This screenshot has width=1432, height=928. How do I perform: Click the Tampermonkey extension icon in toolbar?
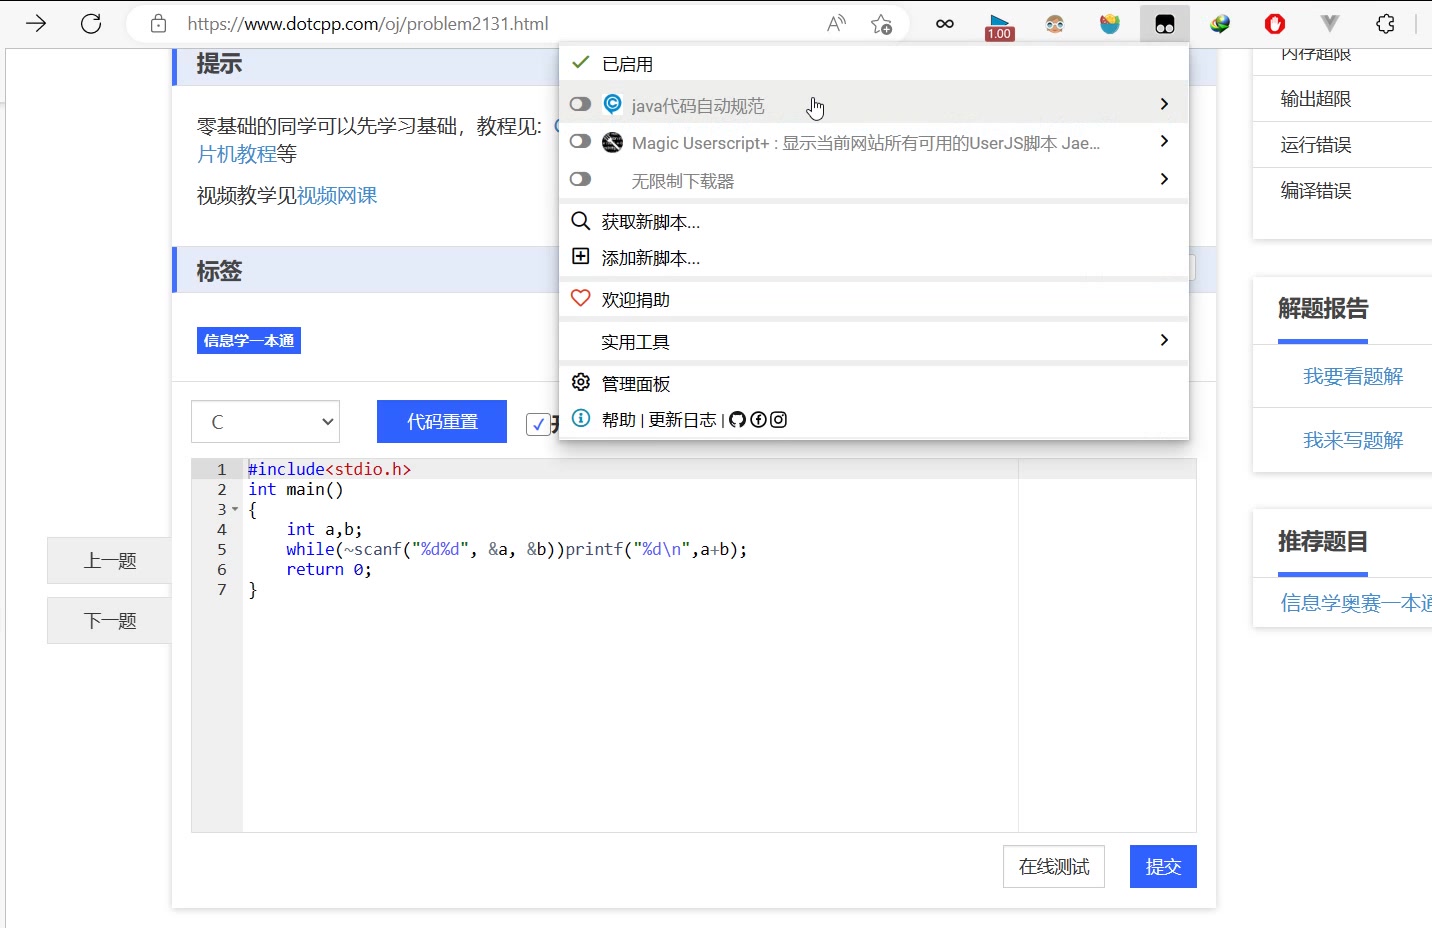click(1164, 24)
